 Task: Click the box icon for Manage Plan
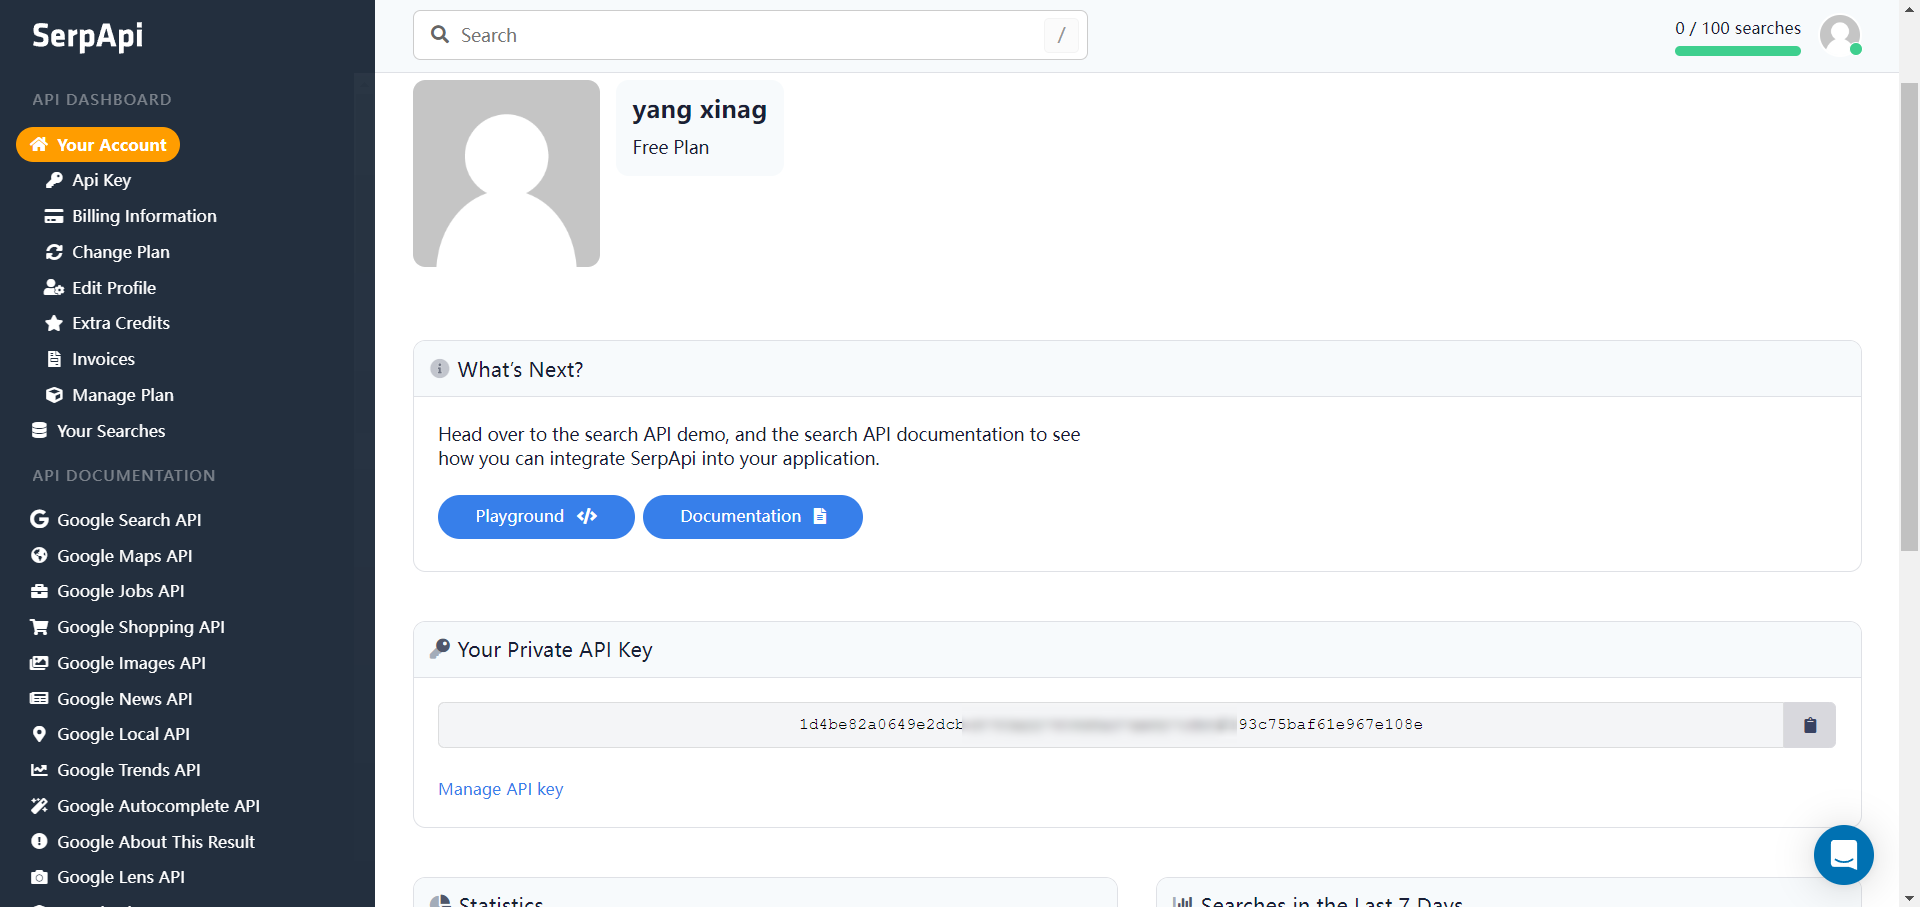click(x=54, y=395)
